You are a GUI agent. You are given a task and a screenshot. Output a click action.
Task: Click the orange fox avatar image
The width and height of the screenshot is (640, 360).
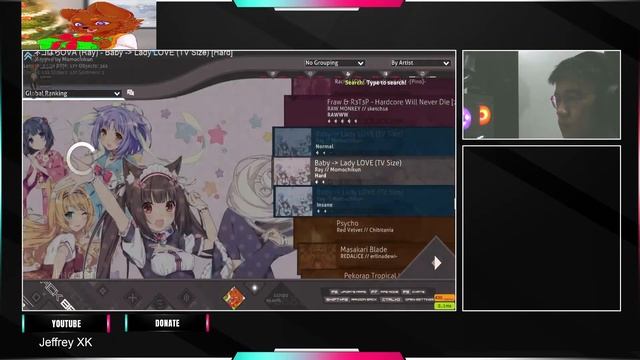coord(89,24)
